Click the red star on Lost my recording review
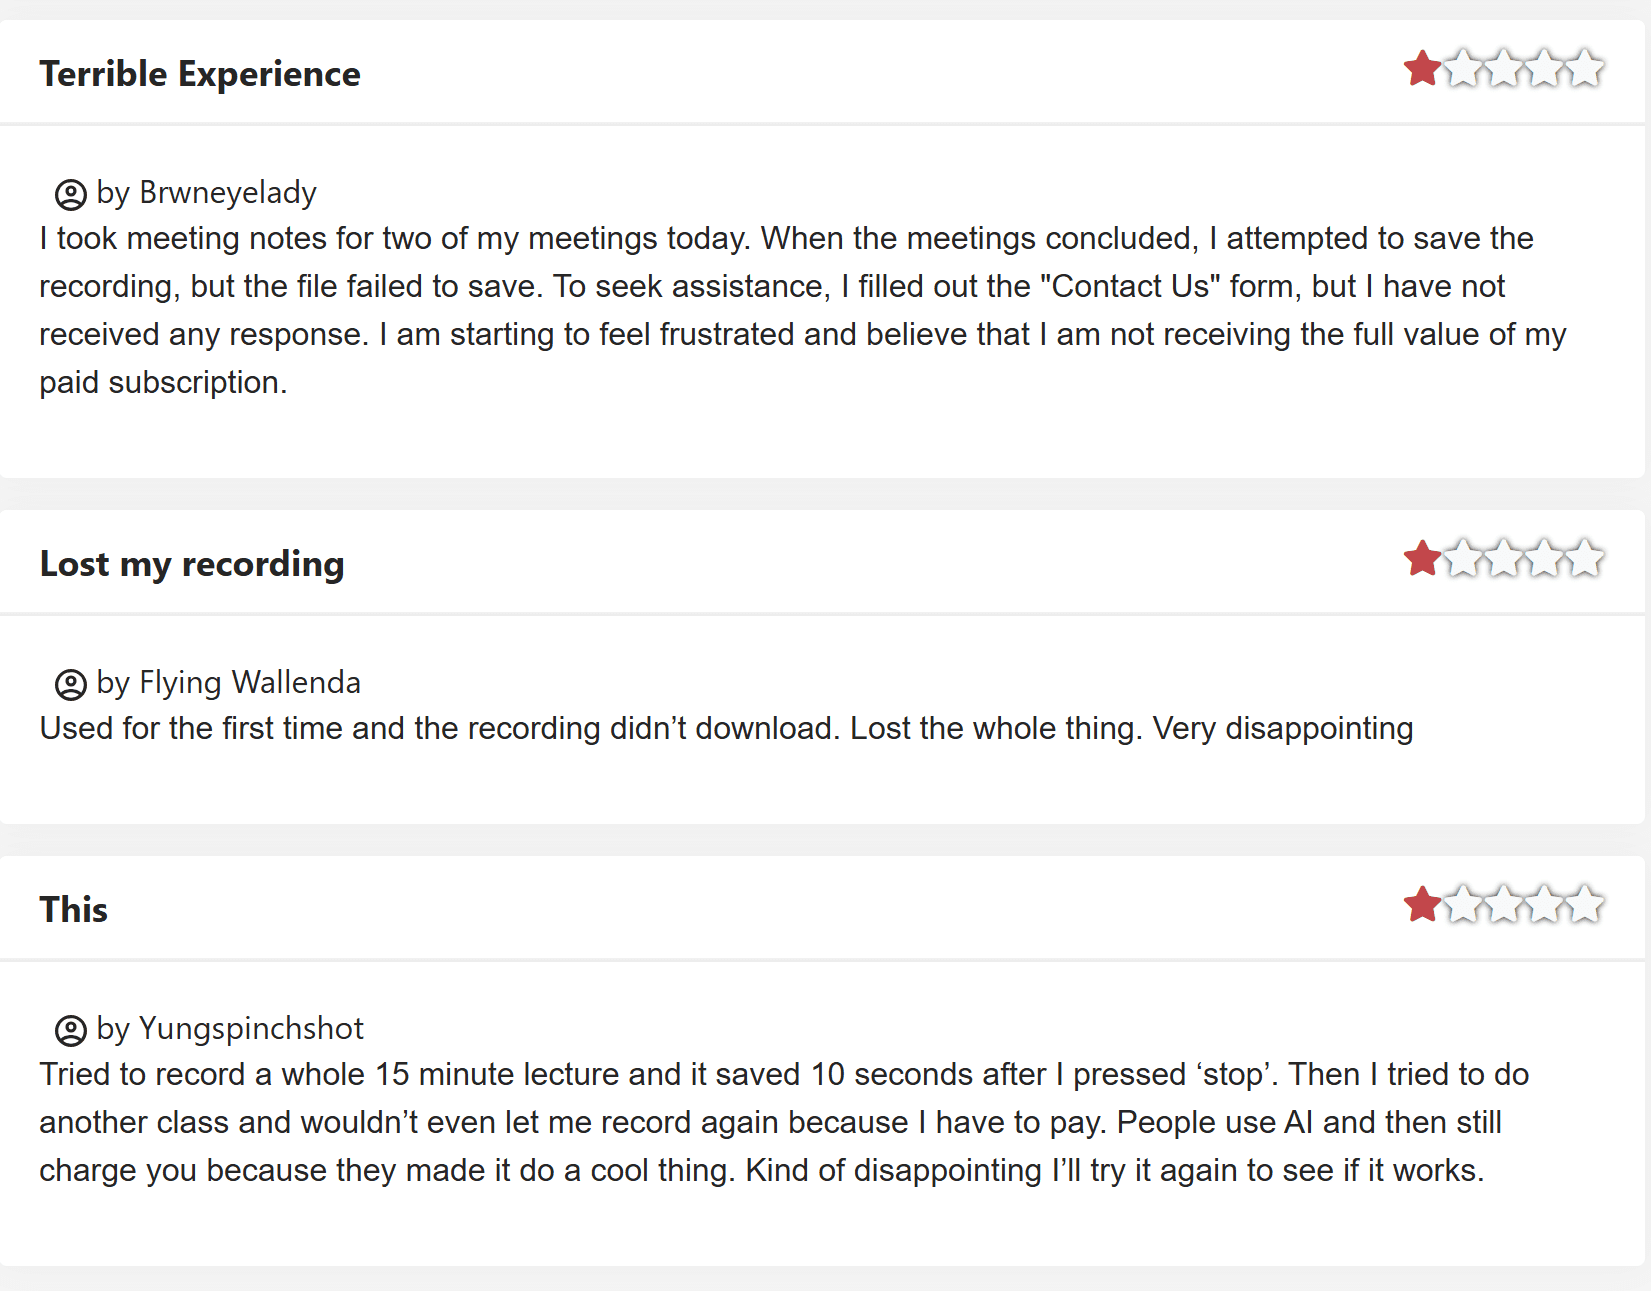Screen dimensions: 1651x1291 (x=1422, y=559)
